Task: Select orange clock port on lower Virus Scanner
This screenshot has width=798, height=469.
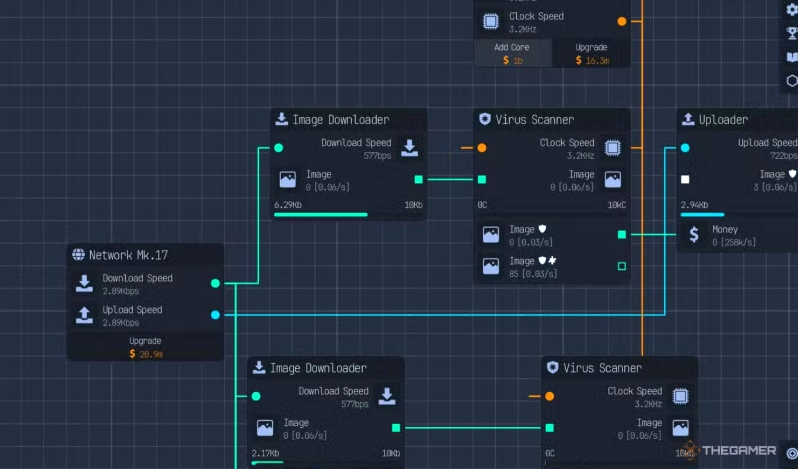Action: pyautogui.click(x=550, y=396)
